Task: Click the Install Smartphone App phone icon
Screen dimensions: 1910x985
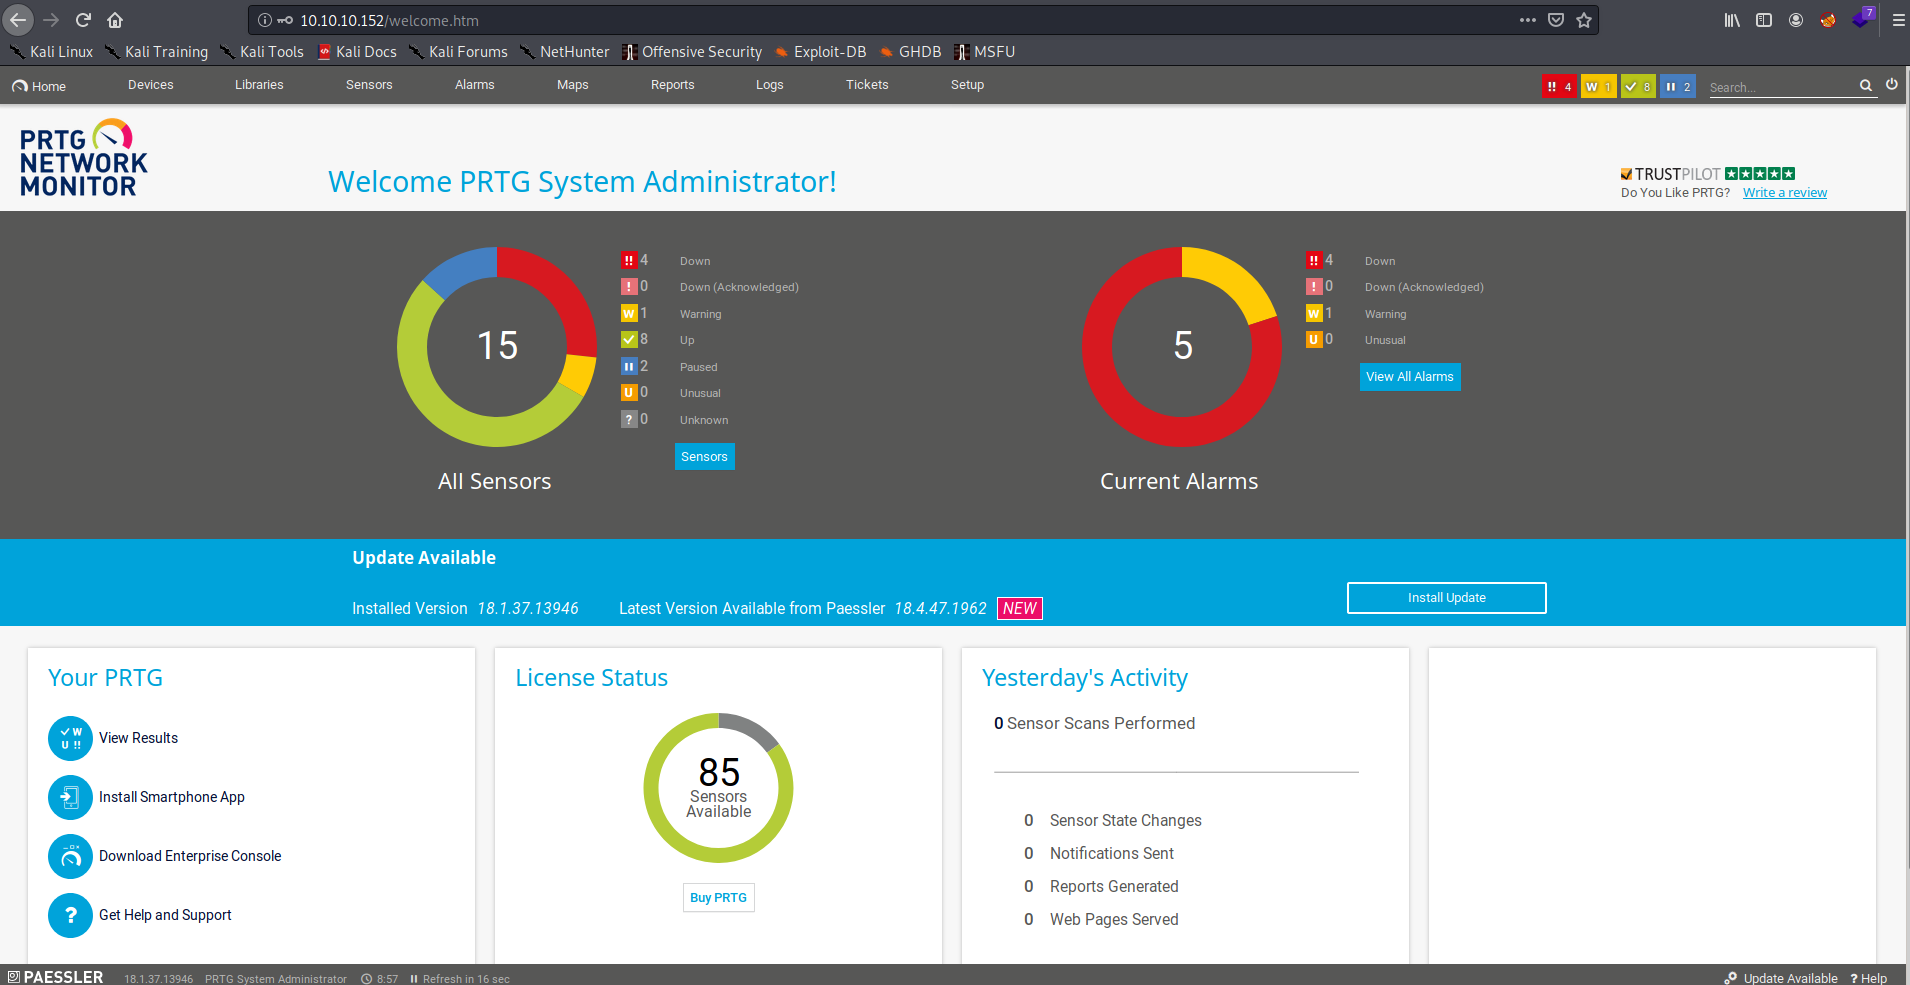Action: click(x=69, y=797)
